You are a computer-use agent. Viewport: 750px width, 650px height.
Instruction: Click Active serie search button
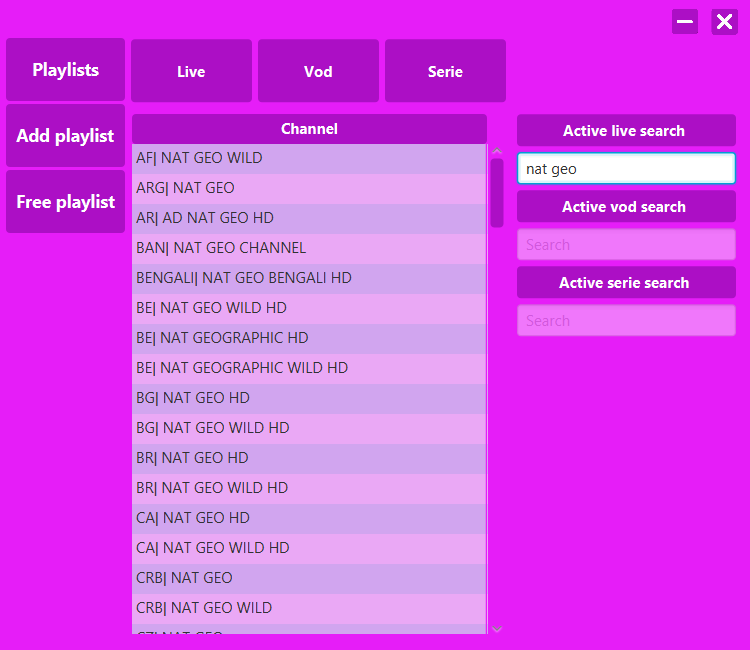click(626, 282)
